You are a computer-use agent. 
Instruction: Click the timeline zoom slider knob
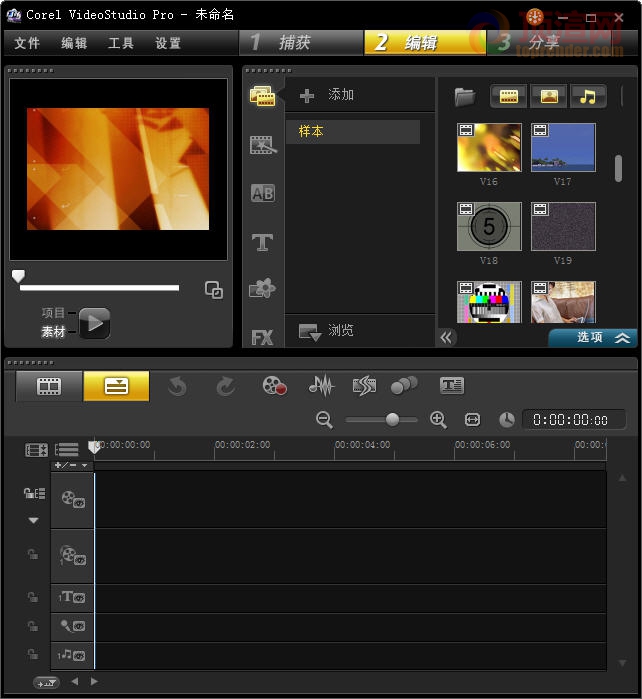pyautogui.click(x=392, y=419)
